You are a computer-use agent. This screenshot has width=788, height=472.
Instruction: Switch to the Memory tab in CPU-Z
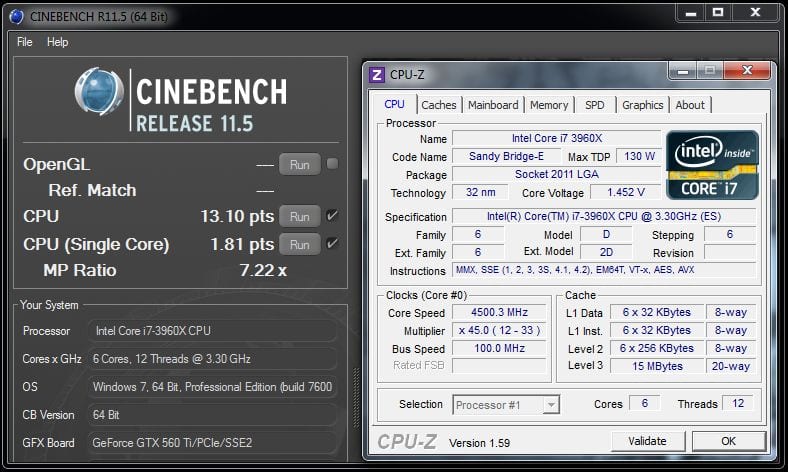click(x=549, y=105)
